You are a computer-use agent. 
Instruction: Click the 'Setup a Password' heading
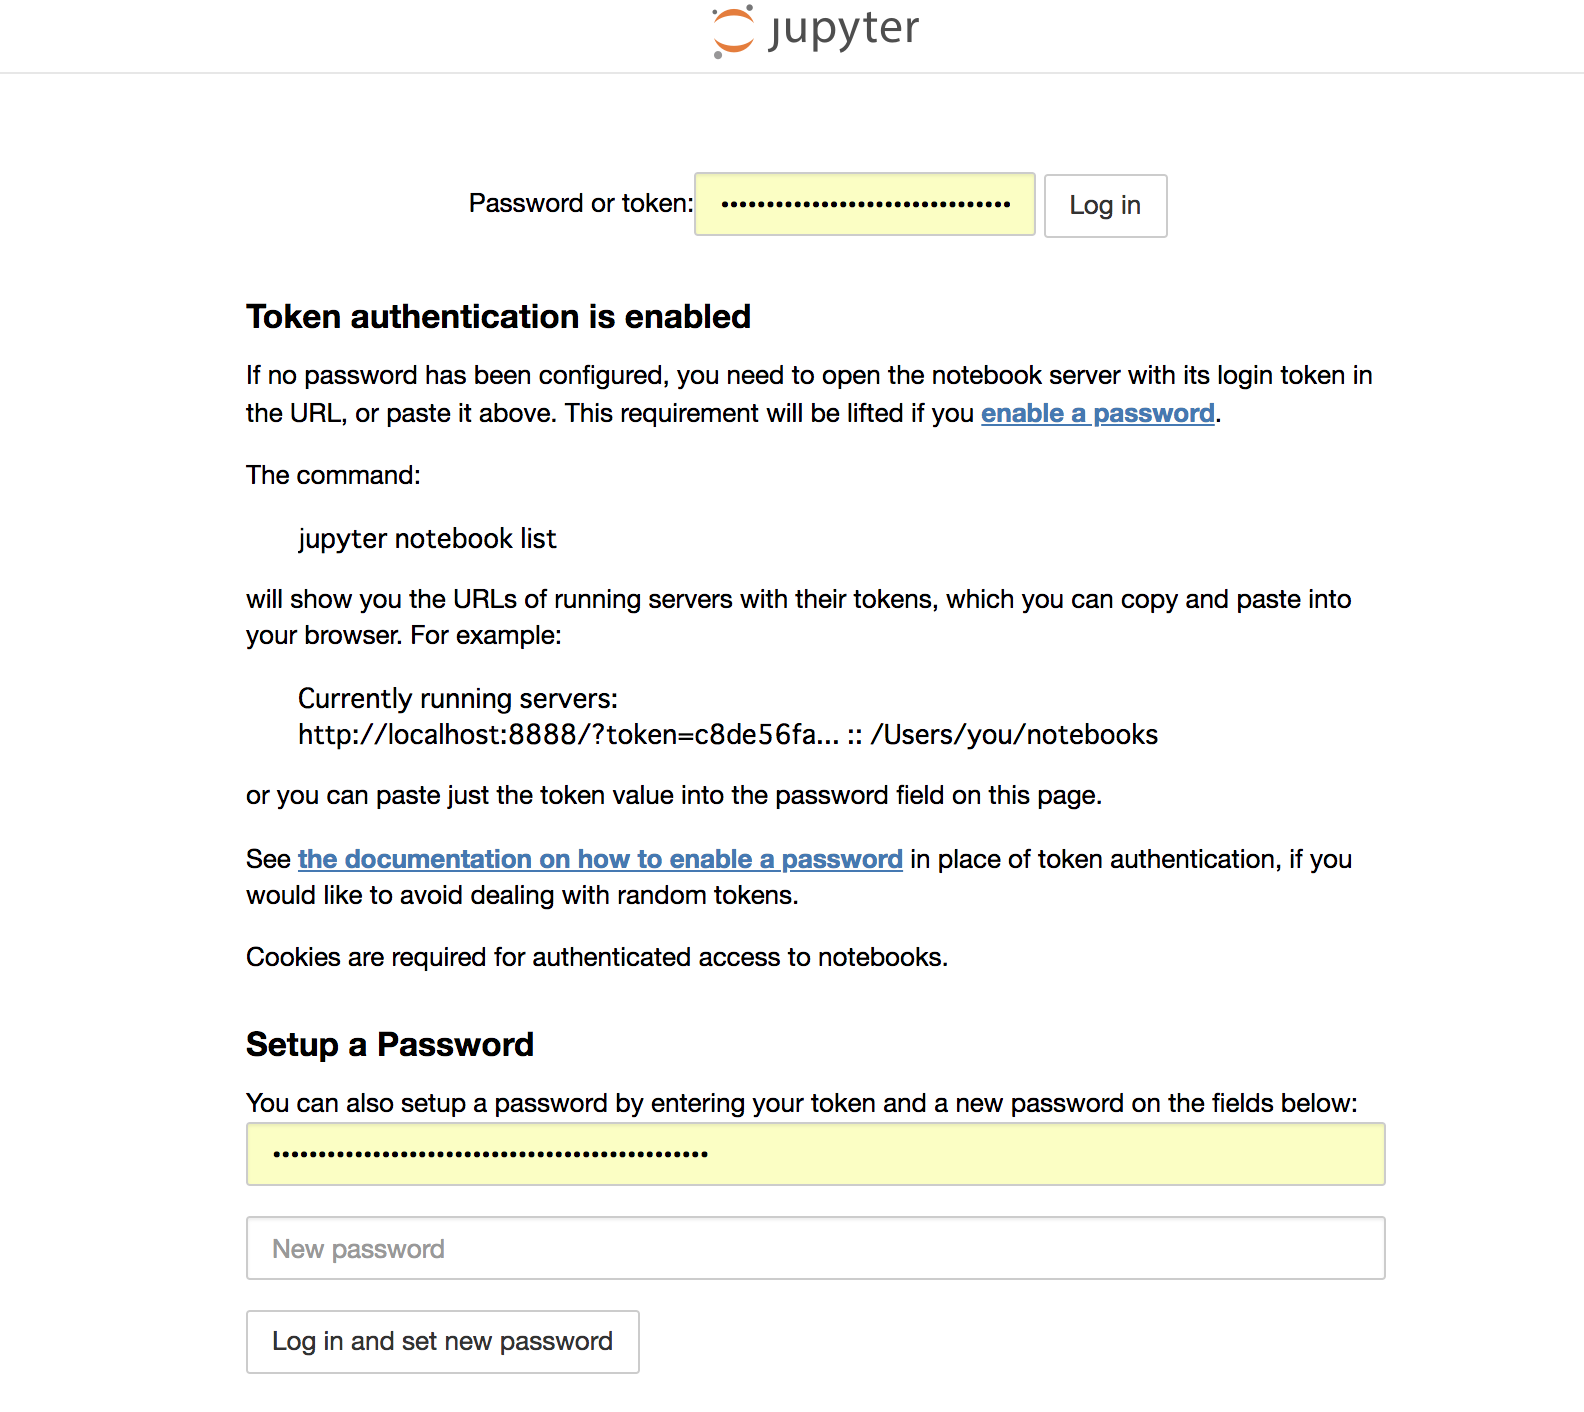point(390,1045)
